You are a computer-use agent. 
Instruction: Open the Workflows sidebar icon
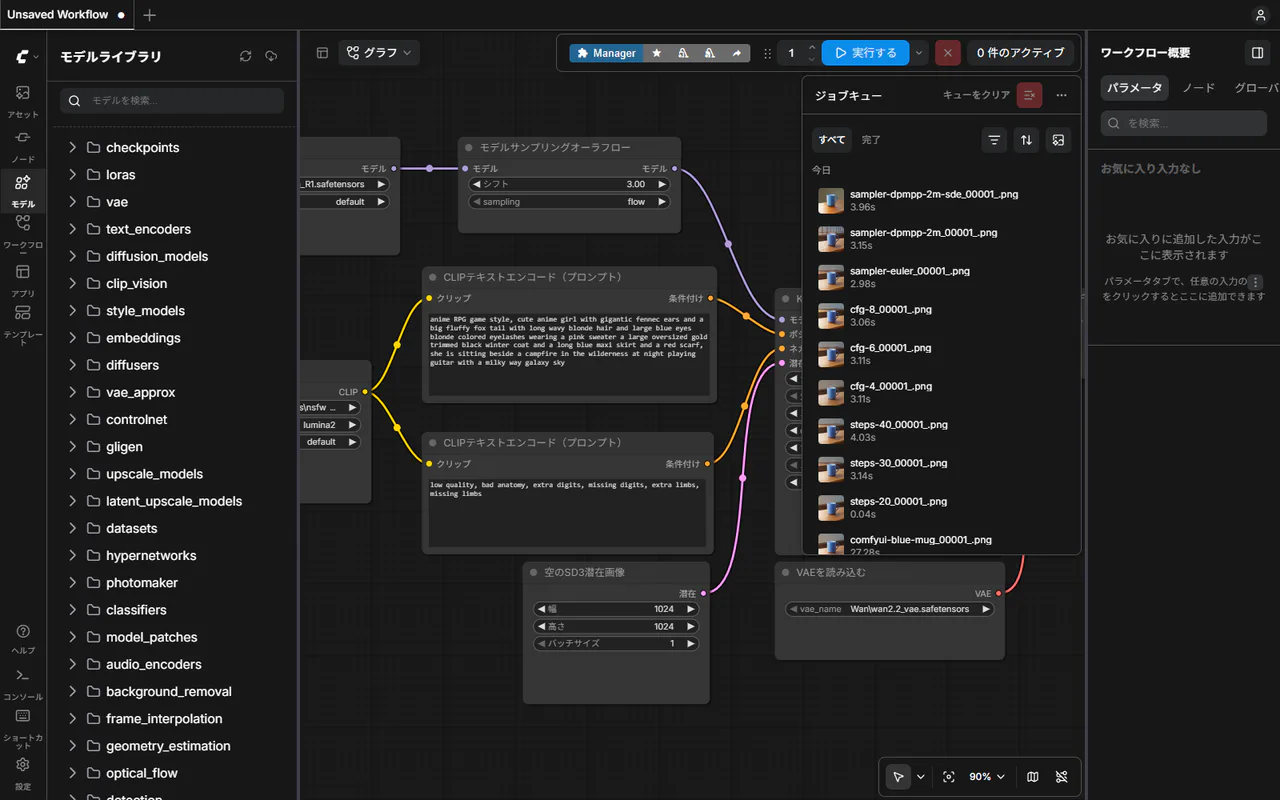tap(23, 233)
